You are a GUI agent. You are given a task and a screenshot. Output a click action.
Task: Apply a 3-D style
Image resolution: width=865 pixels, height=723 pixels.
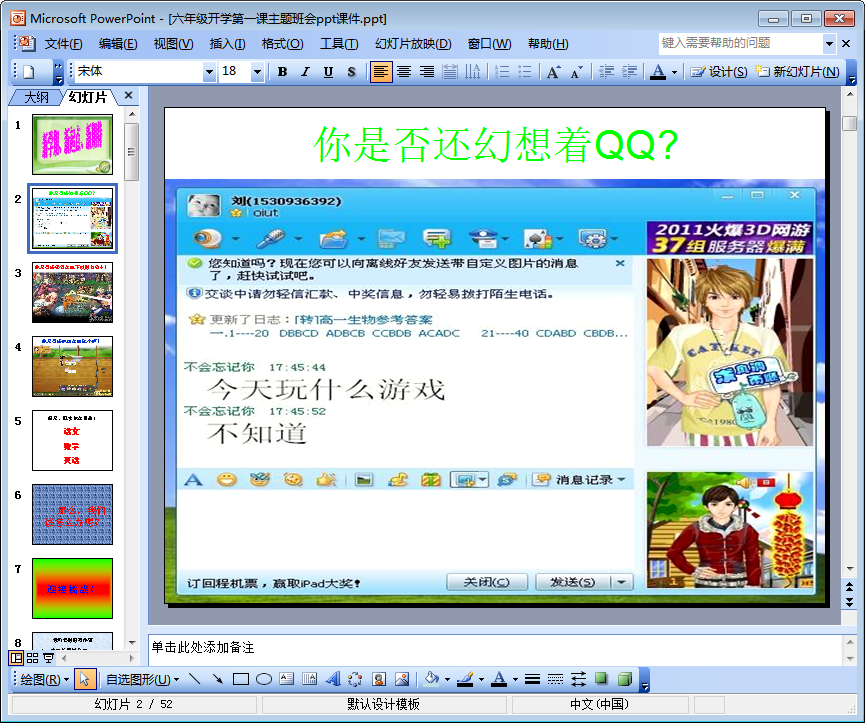click(624, 679)
